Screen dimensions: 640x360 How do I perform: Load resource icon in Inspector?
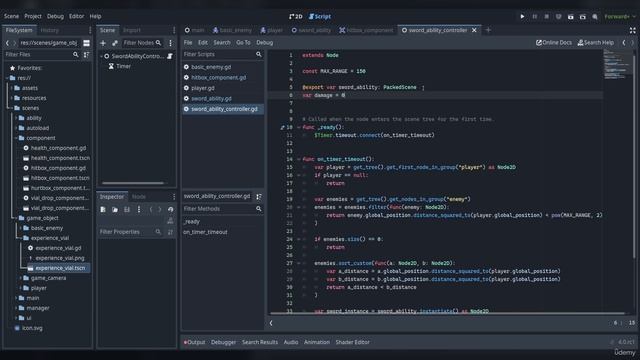point(115,209)
